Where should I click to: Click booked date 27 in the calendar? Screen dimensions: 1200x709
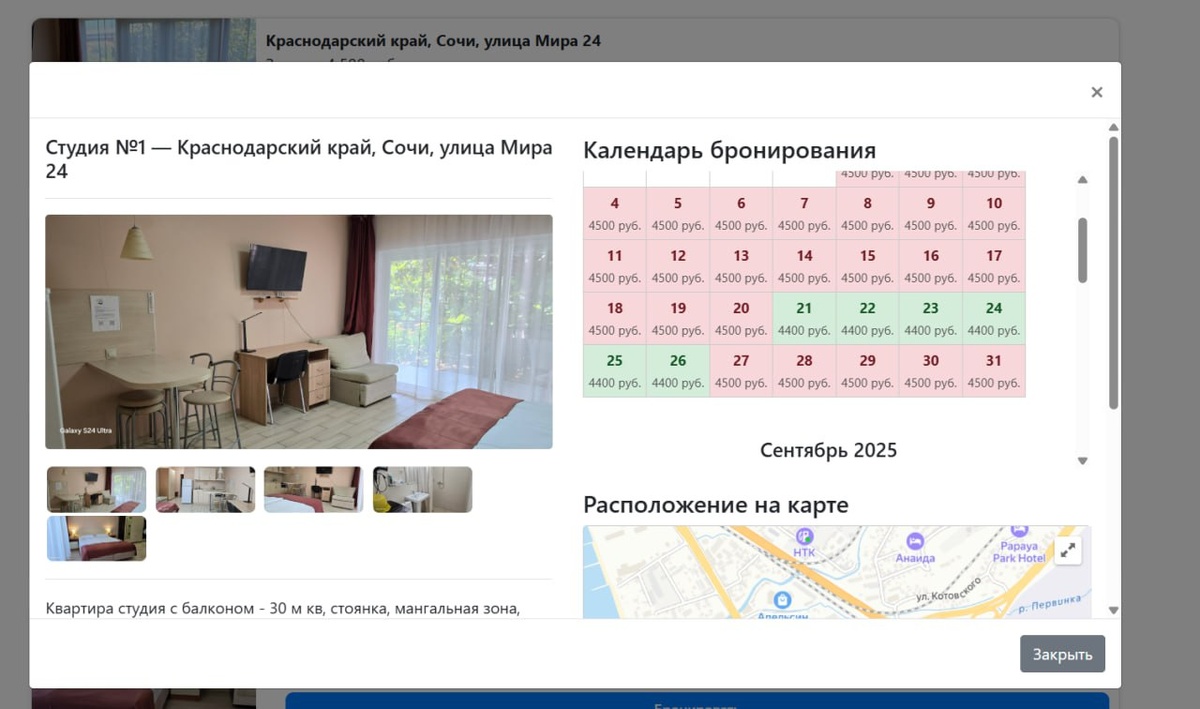pyautogui.click(x=741, y=371)
